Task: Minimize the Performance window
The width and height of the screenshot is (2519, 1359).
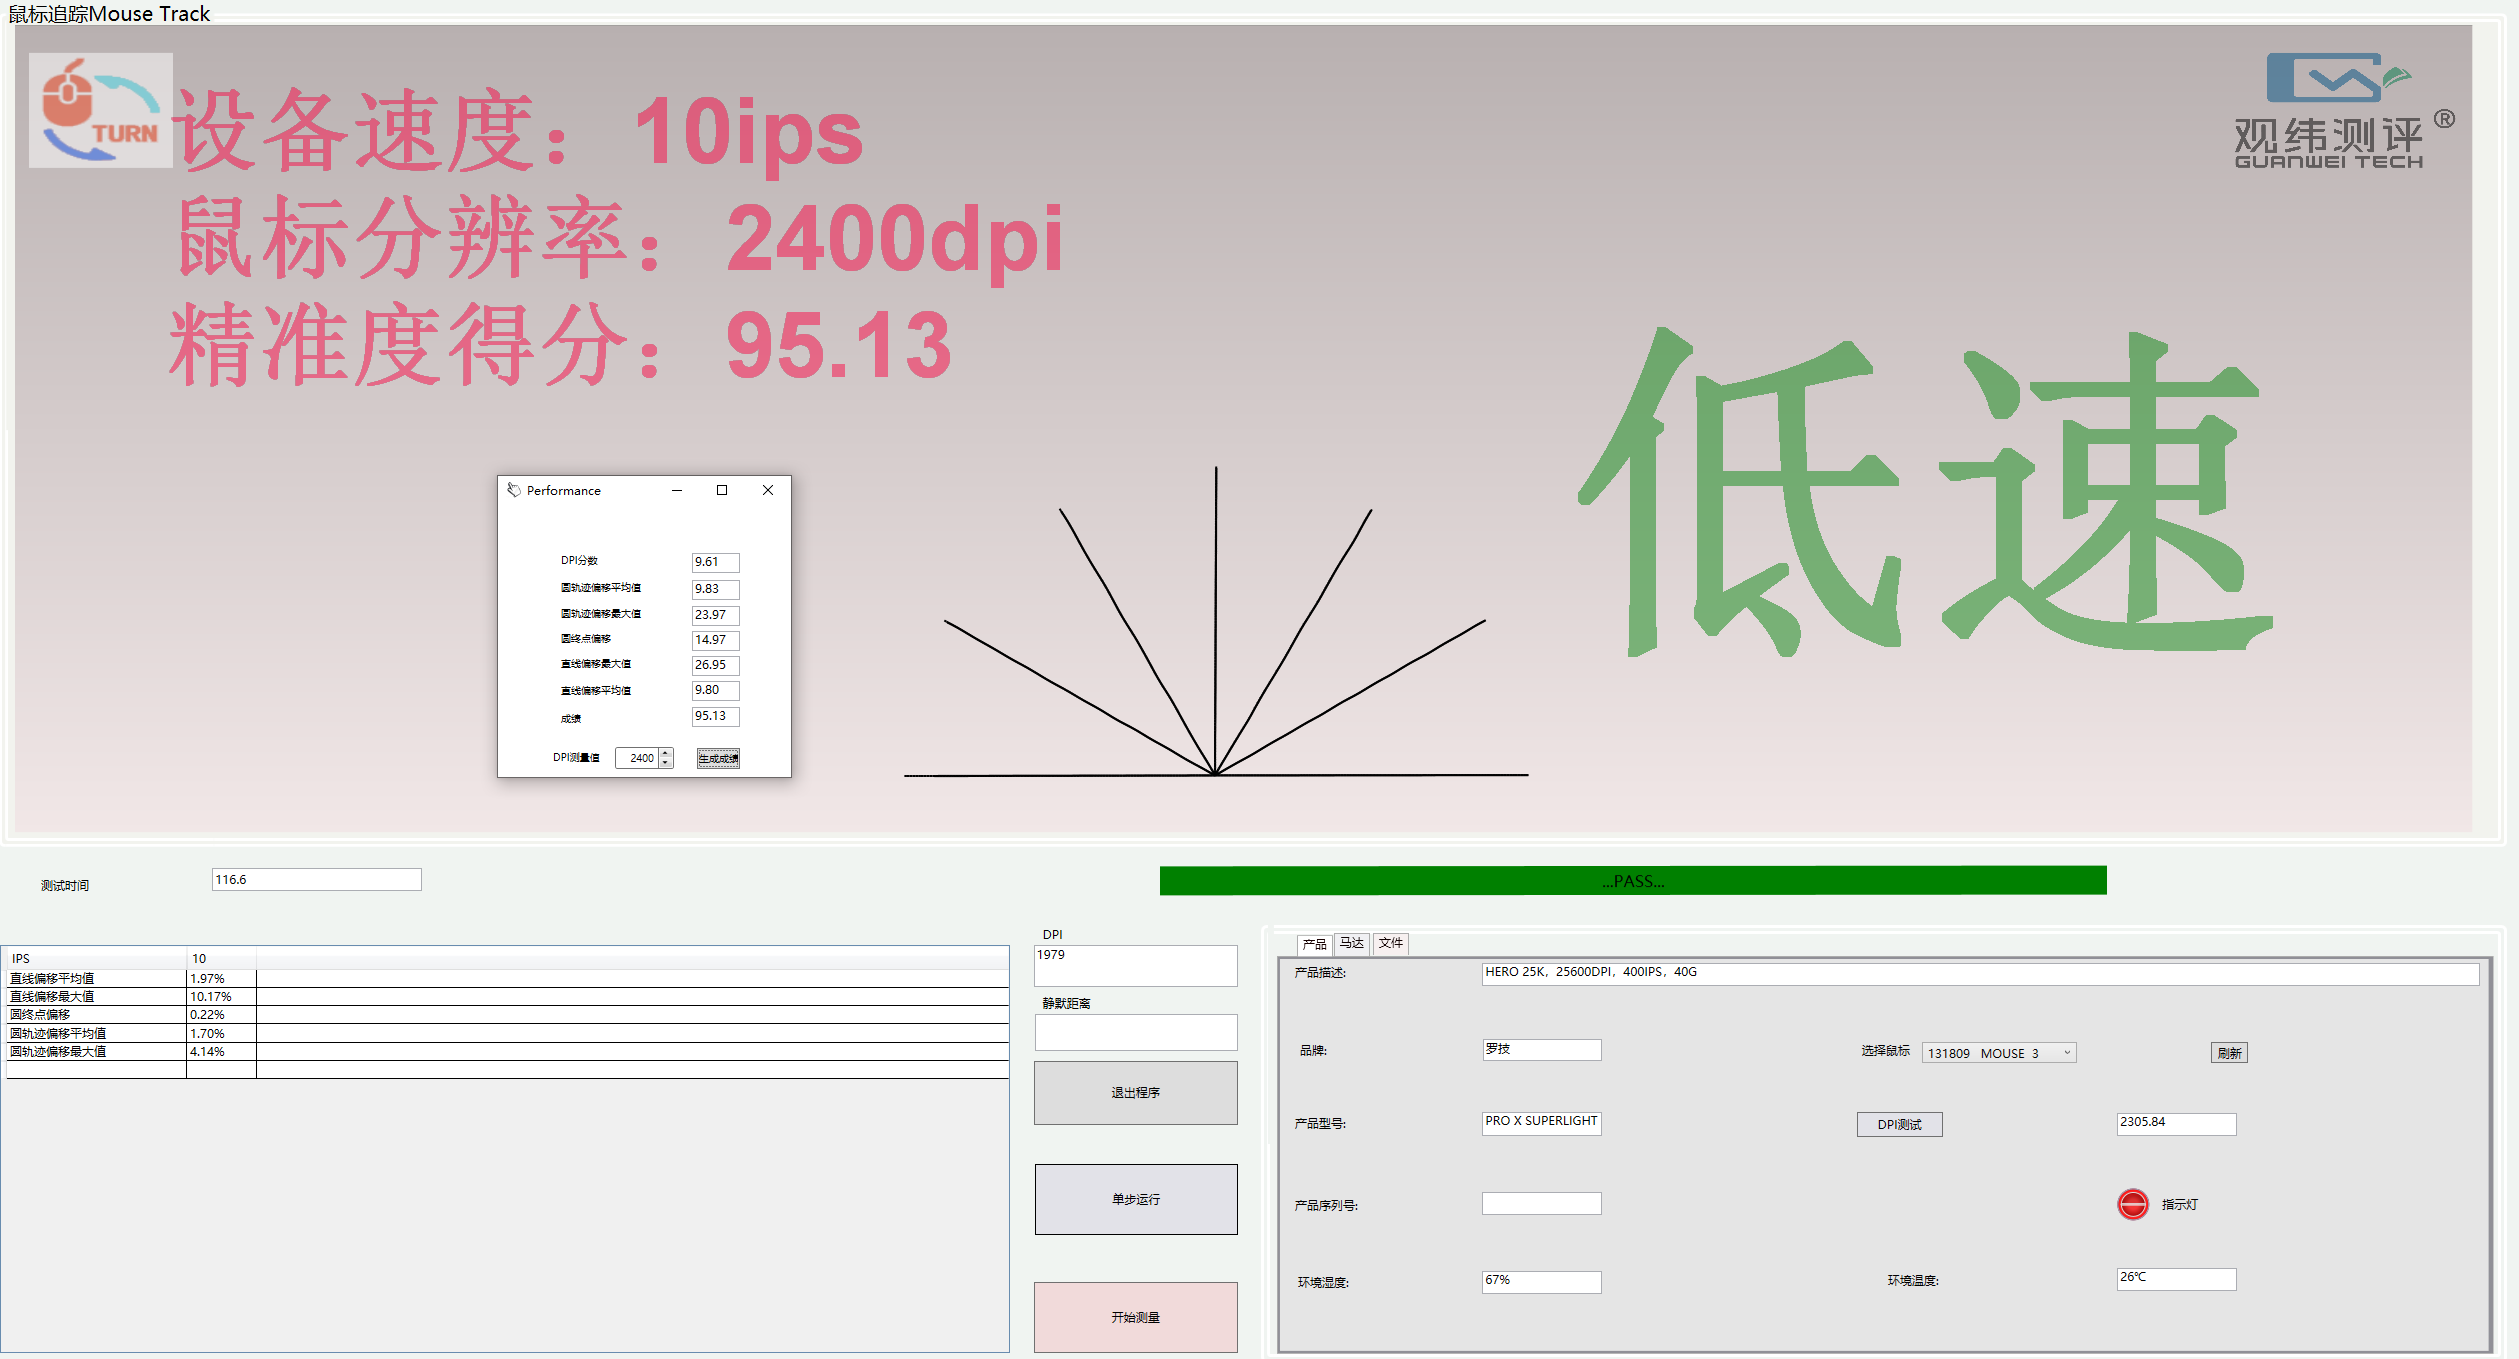Action: pos(677,490)
